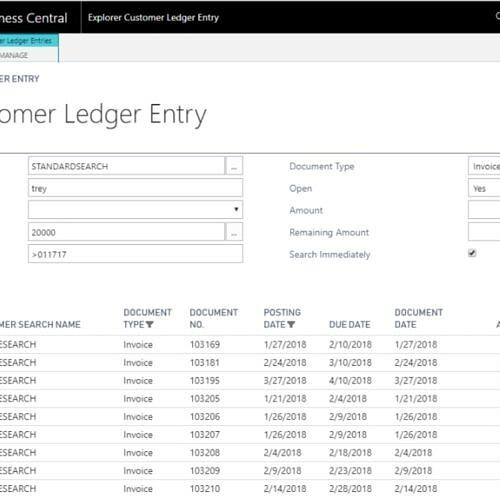Click the Open field showing Yes

pos(484,188)
